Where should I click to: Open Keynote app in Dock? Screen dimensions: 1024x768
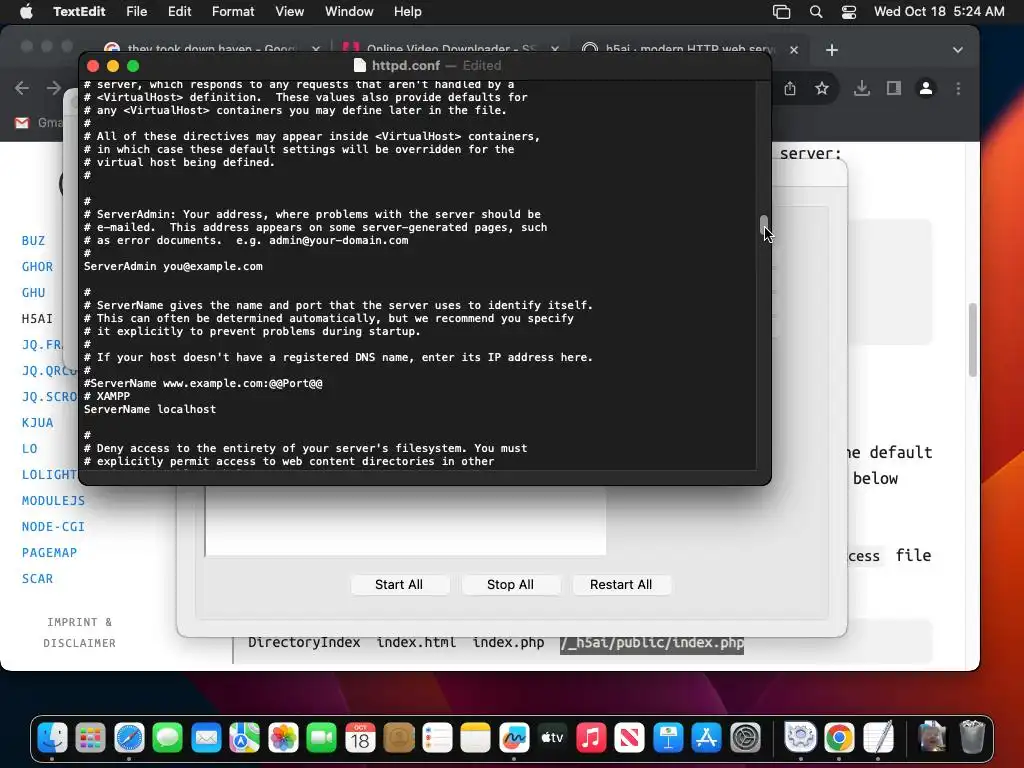pos(668,738)
